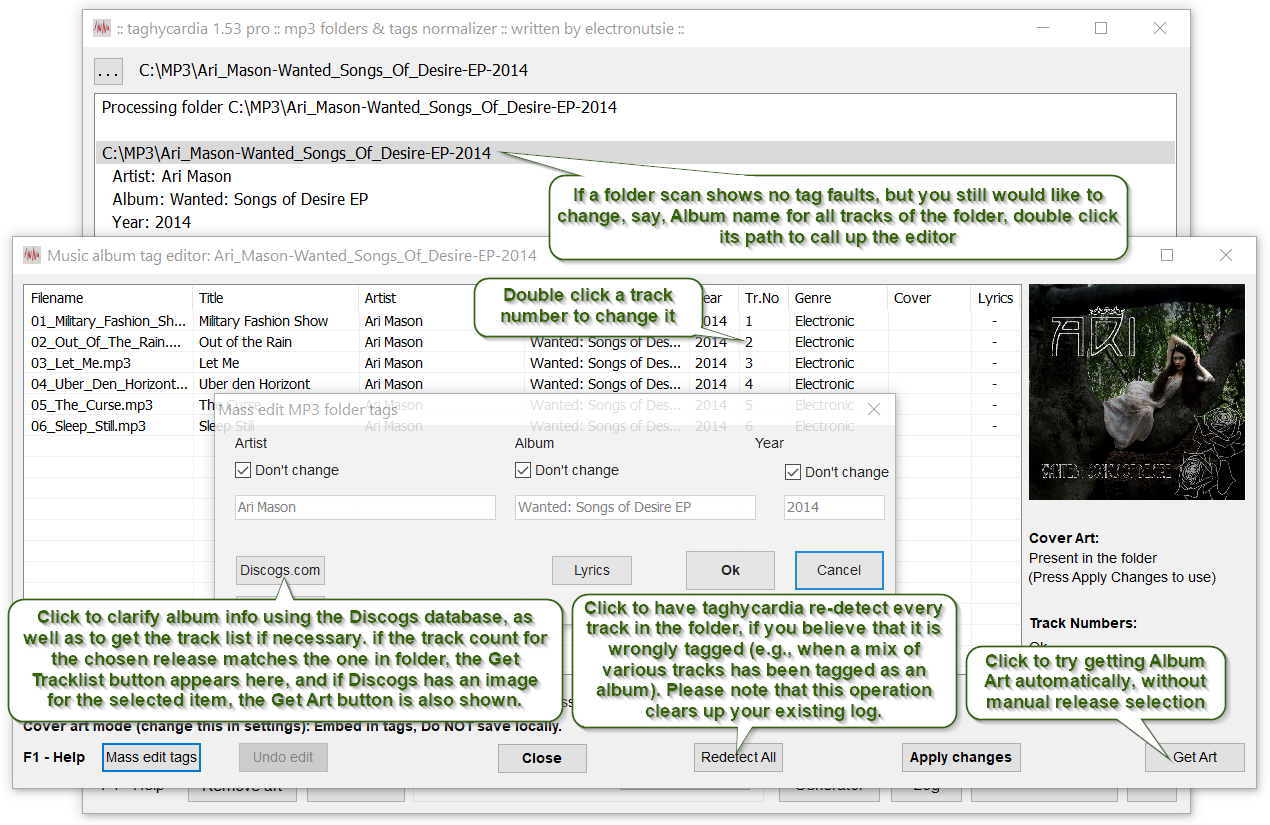
Task: Sort by Filename column header
Action: pos(108,298)
